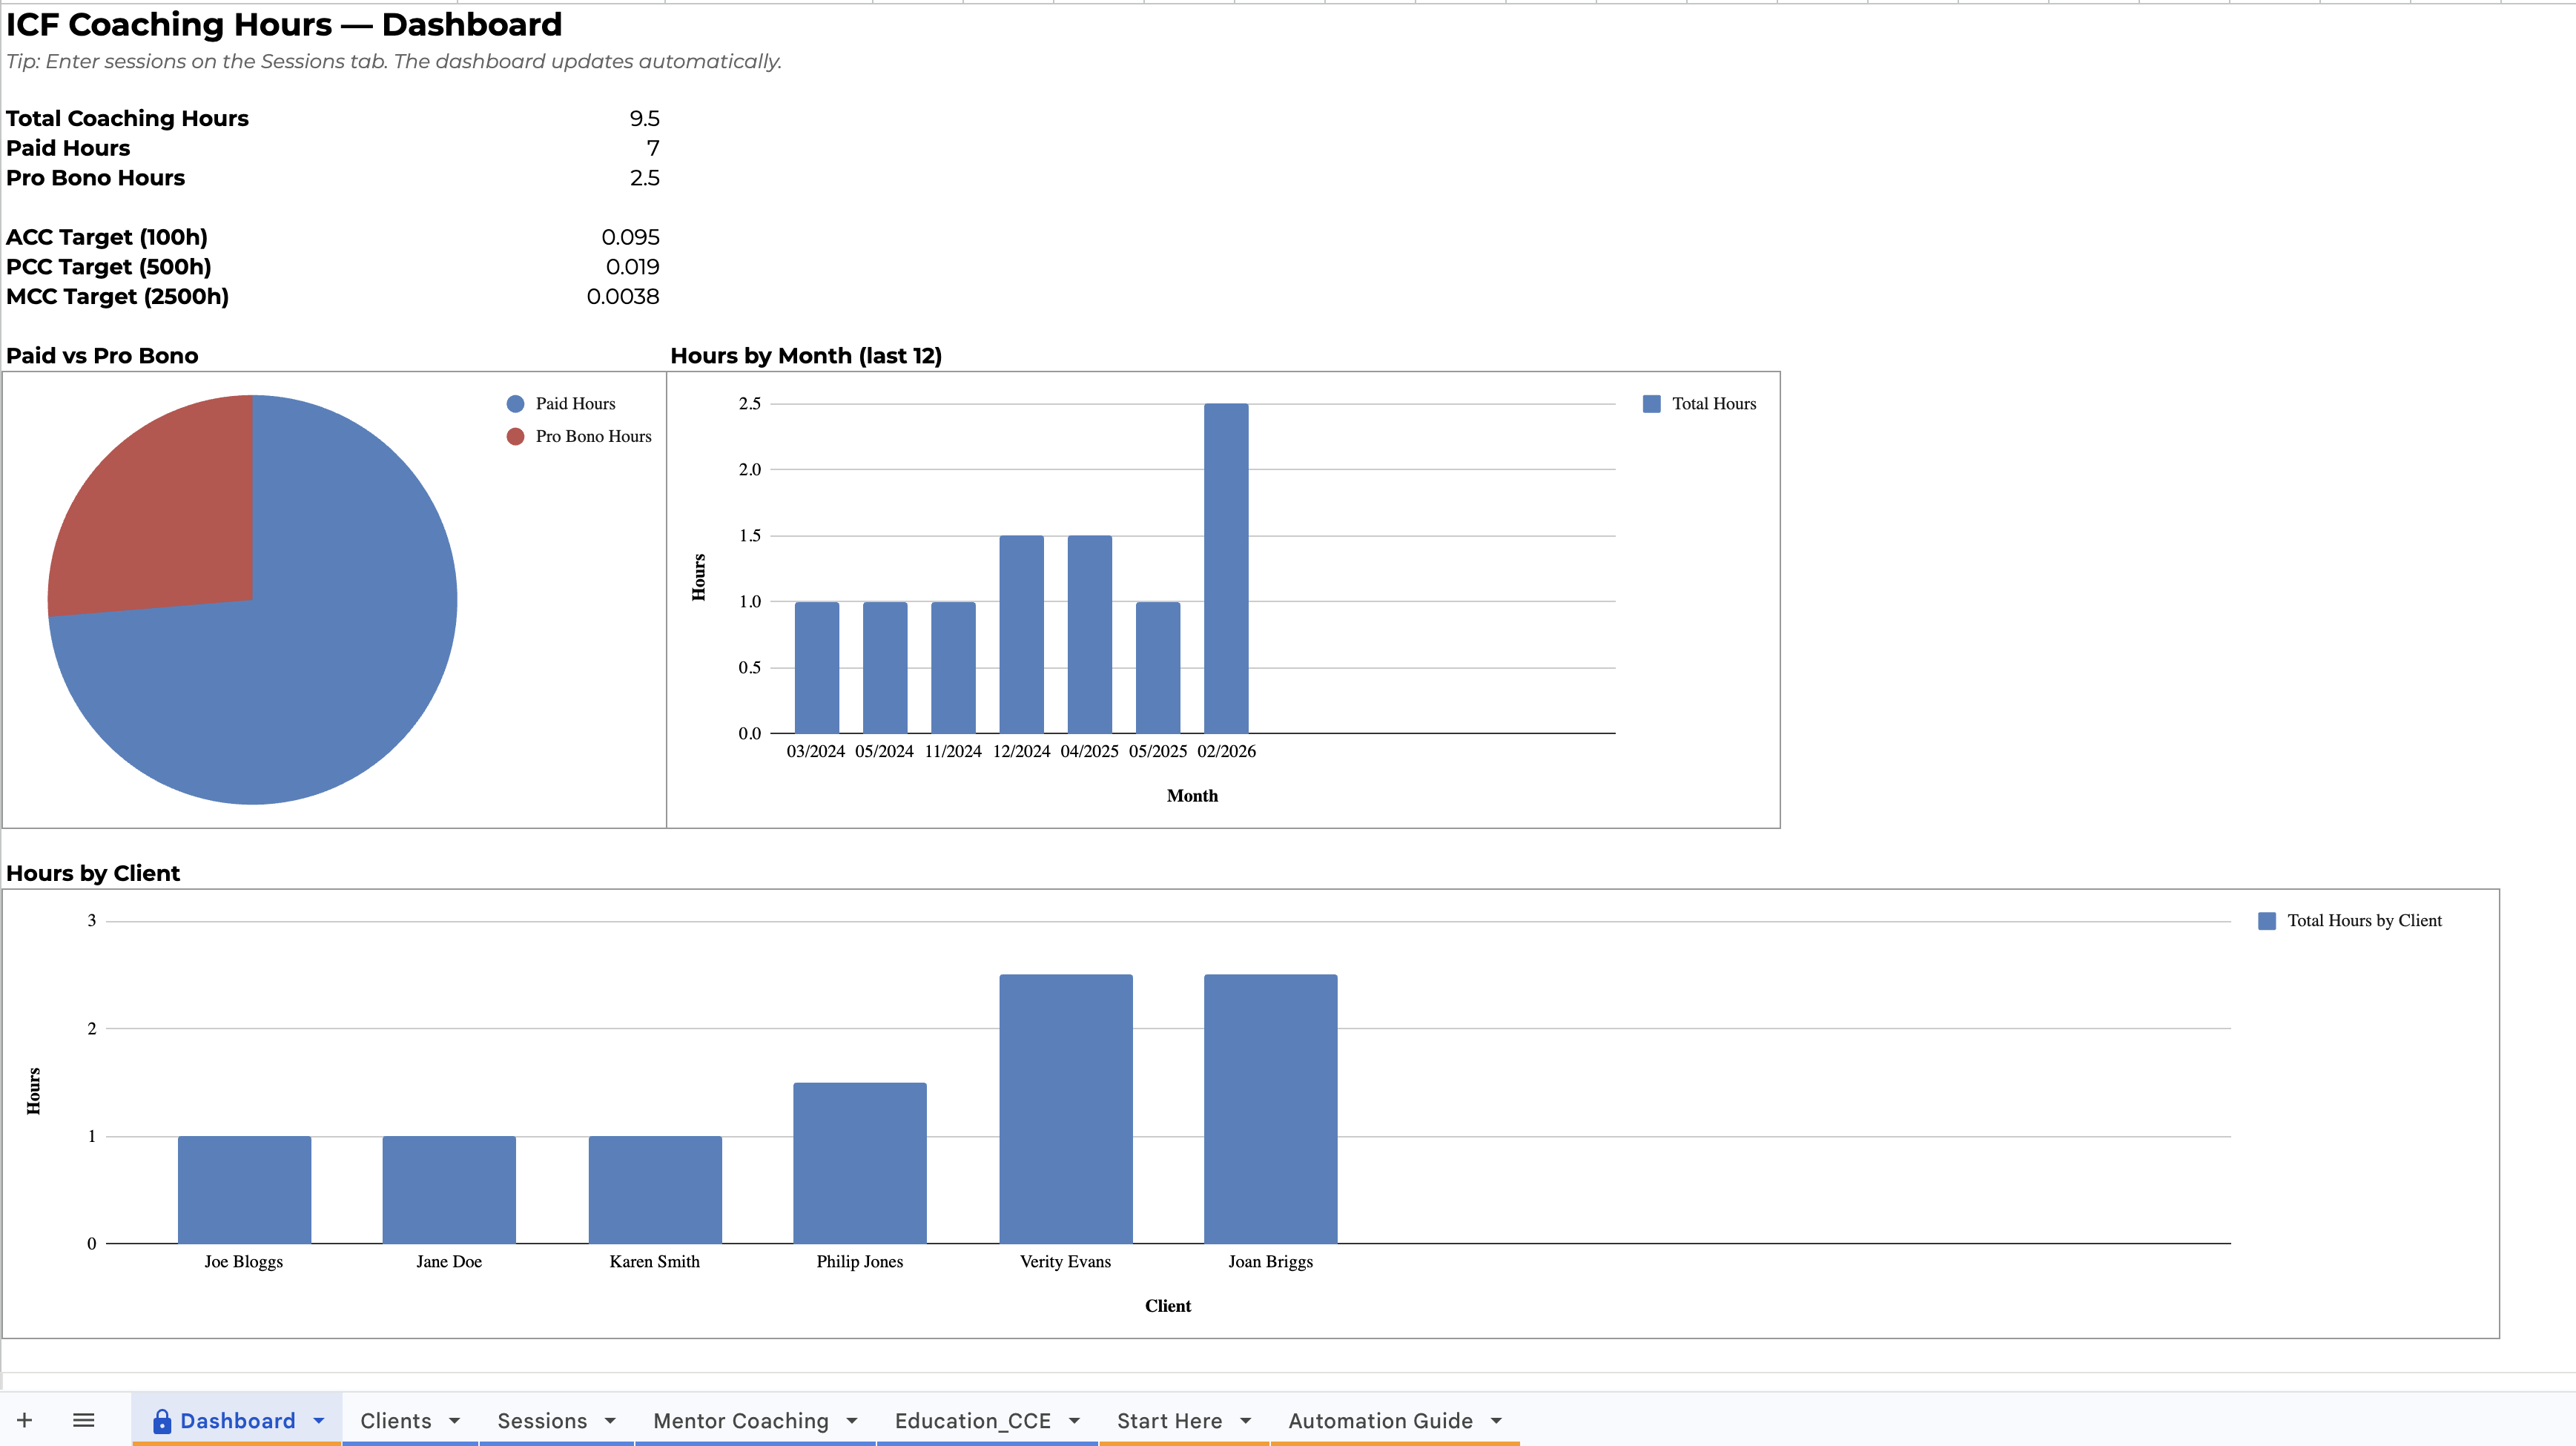Switch to the Sessions sheet tab

click(x=542, y=1421)
